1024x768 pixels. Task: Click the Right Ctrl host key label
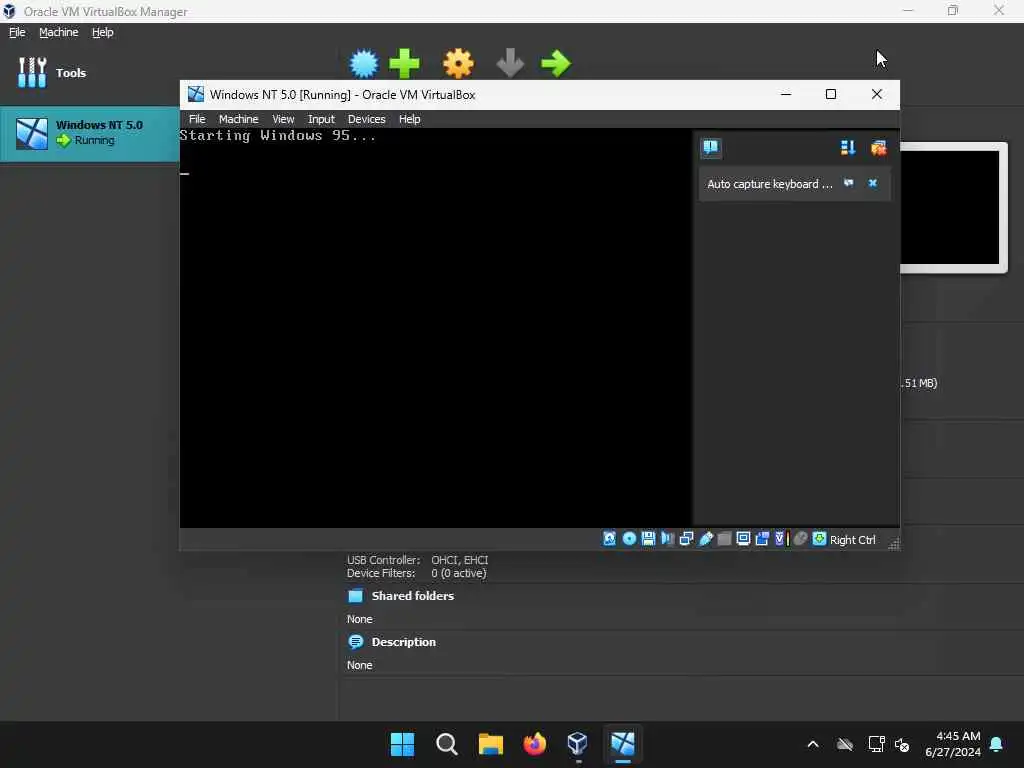[852, 539]
